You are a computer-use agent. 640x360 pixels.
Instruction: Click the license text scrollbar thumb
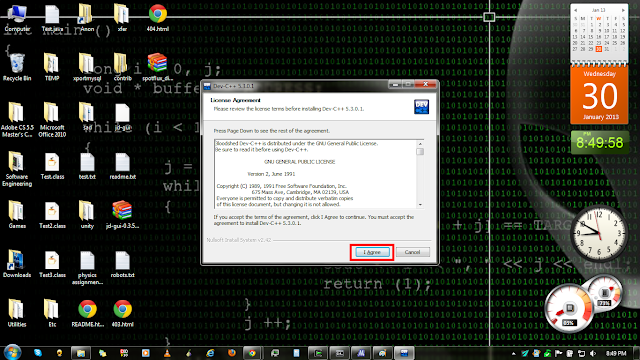420,151
